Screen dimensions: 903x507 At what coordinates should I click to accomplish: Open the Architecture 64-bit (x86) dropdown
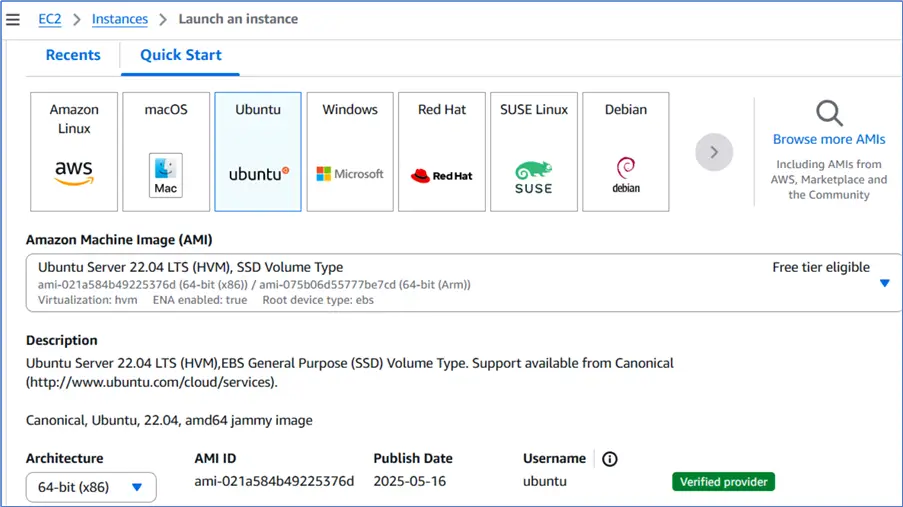pyautogui.click(x=91, y=487)
